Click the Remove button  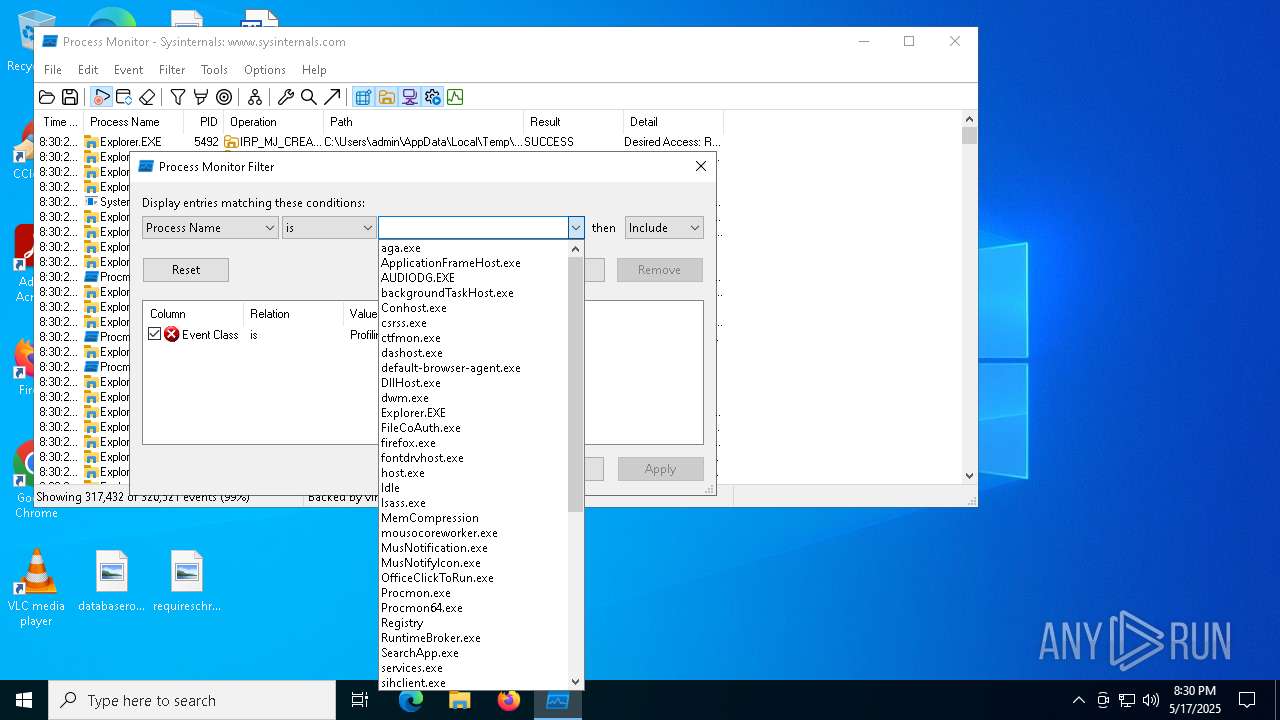tap(660, 270)
